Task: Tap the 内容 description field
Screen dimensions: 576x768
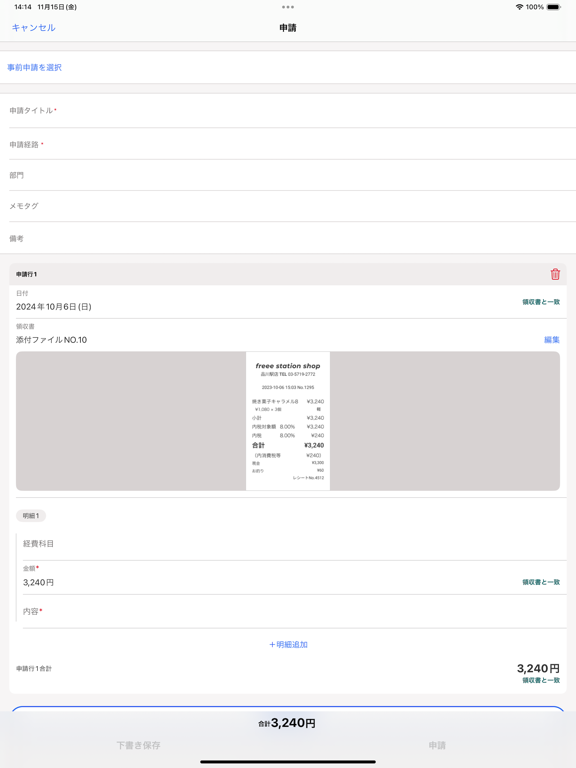Action: coord(294,611)
